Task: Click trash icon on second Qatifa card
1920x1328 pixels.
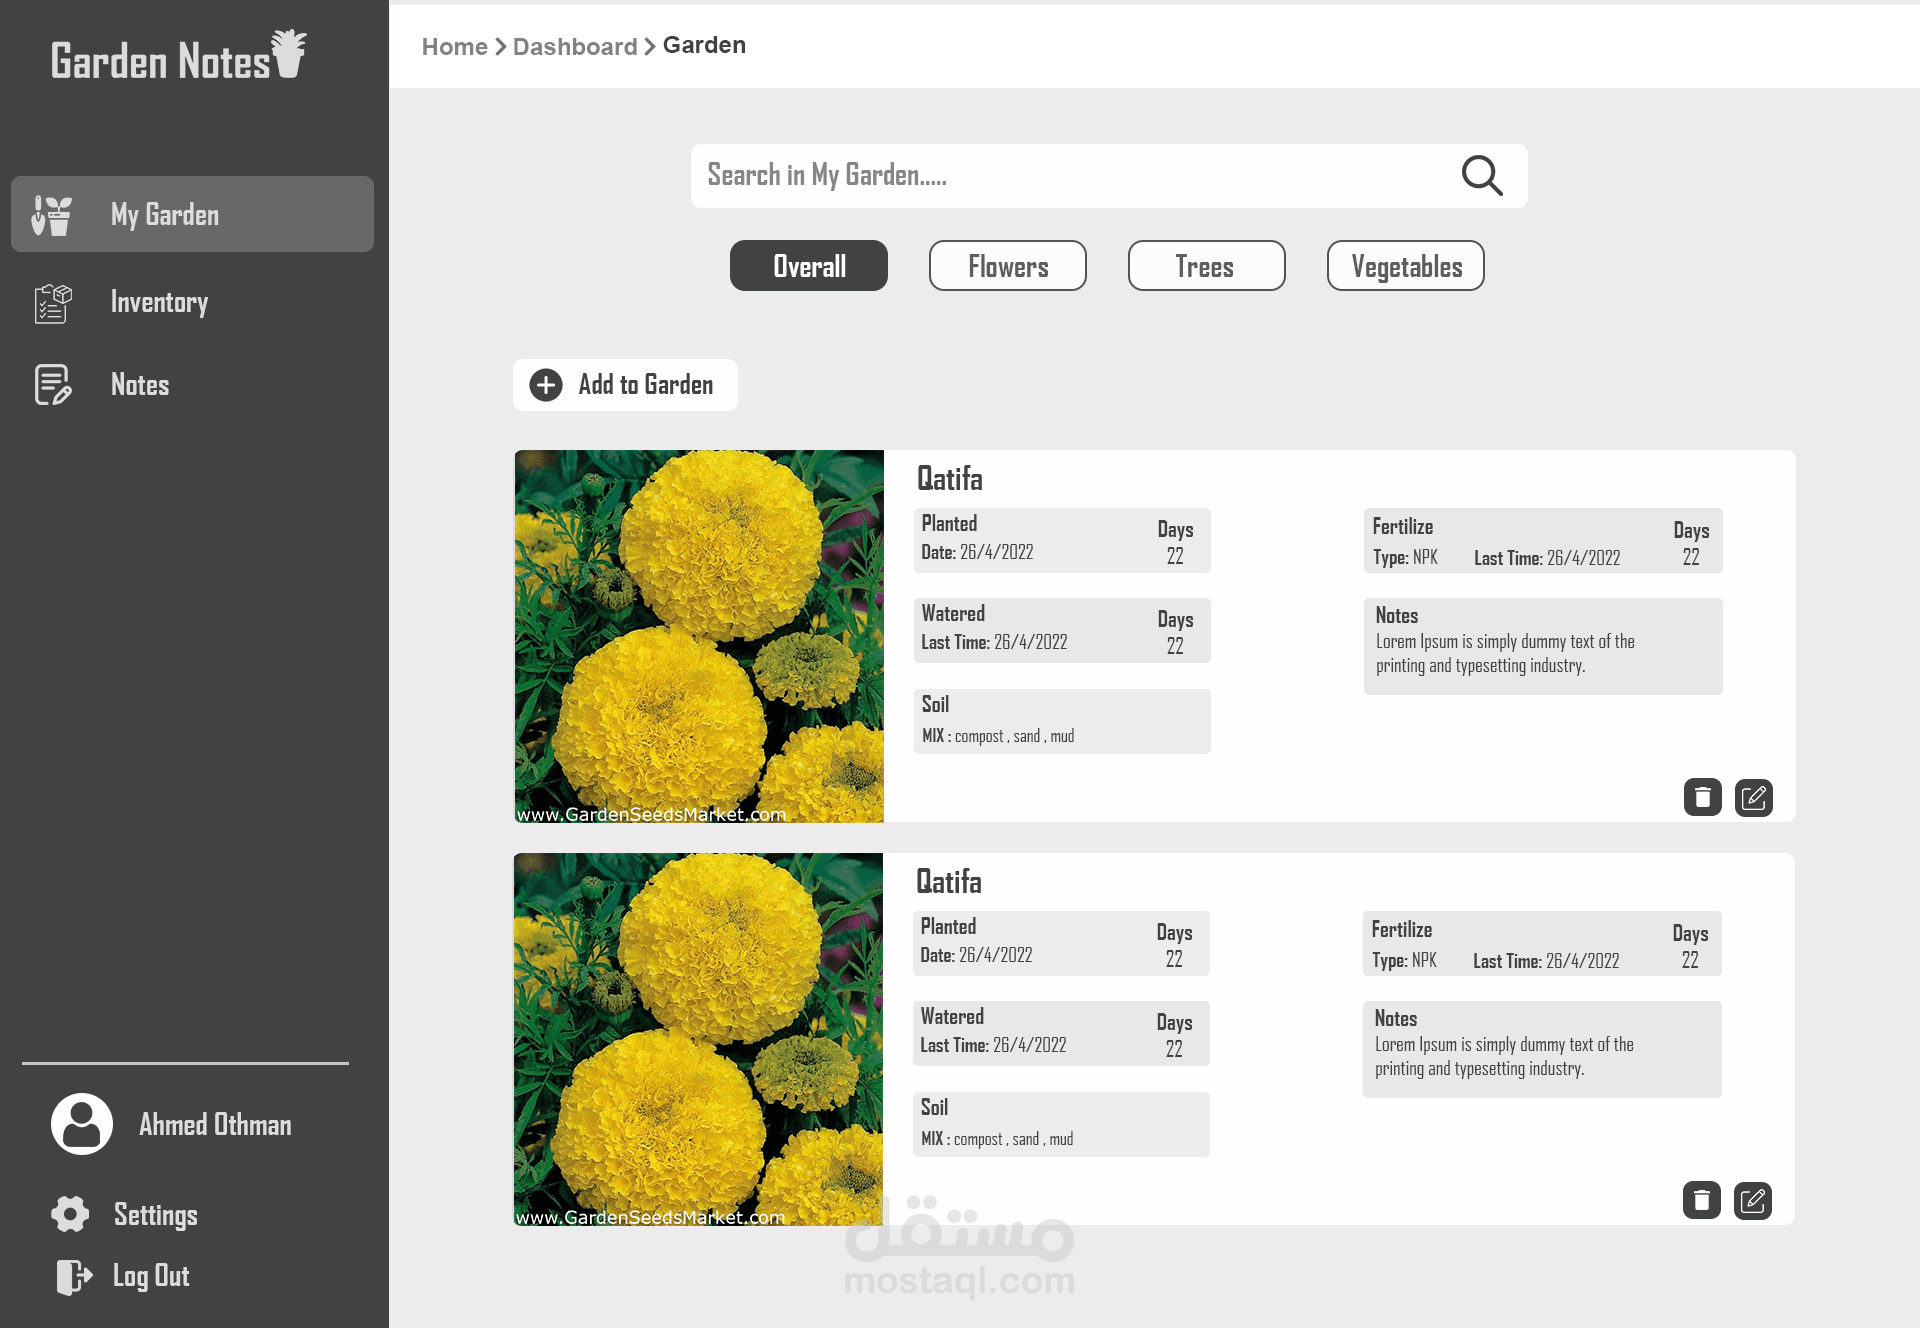Action: 1701,1201
